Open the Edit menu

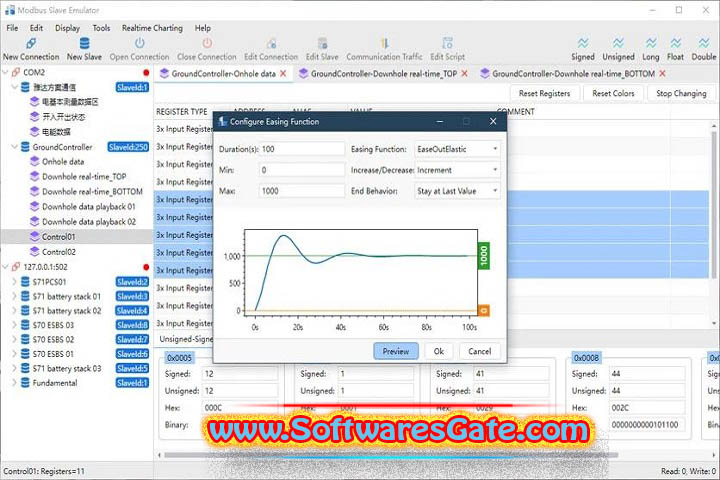click(36, 28)
